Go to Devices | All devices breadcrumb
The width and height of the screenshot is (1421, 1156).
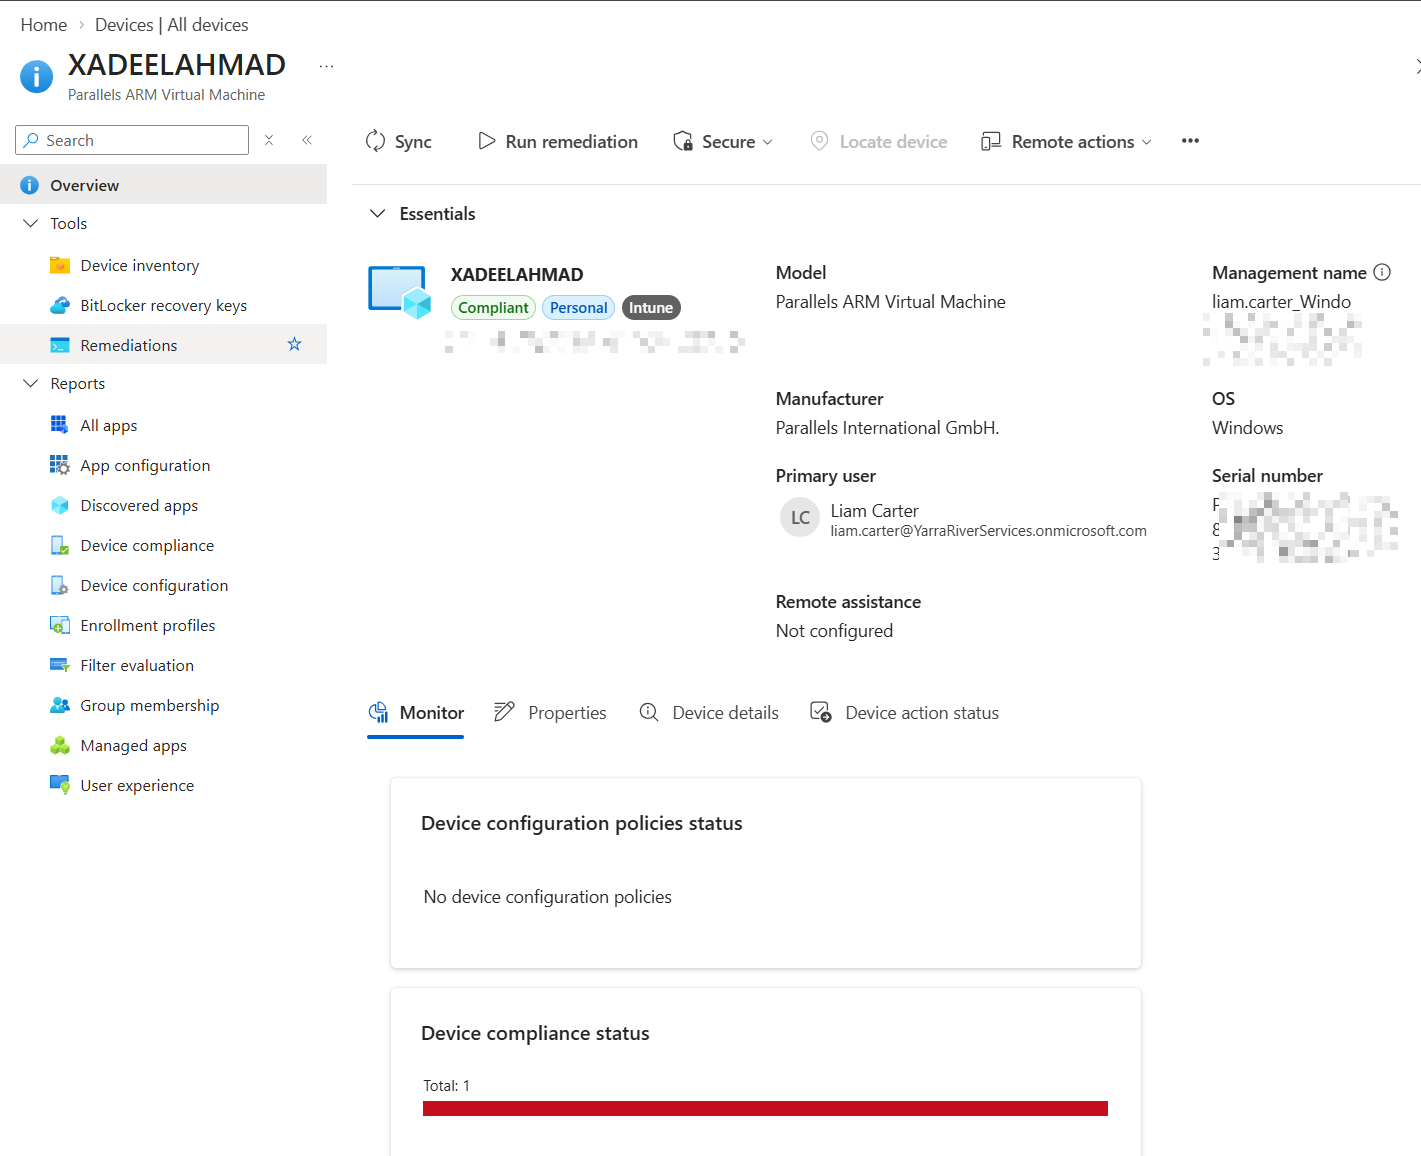coord(172,25)
